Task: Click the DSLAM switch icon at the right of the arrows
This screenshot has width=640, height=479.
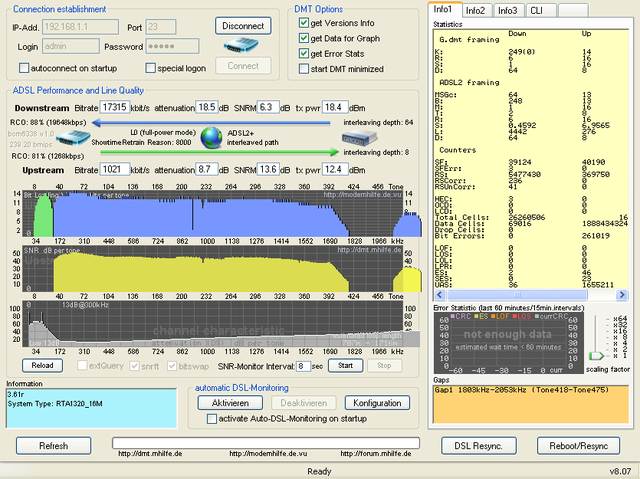Action: [x=359, y=137]
